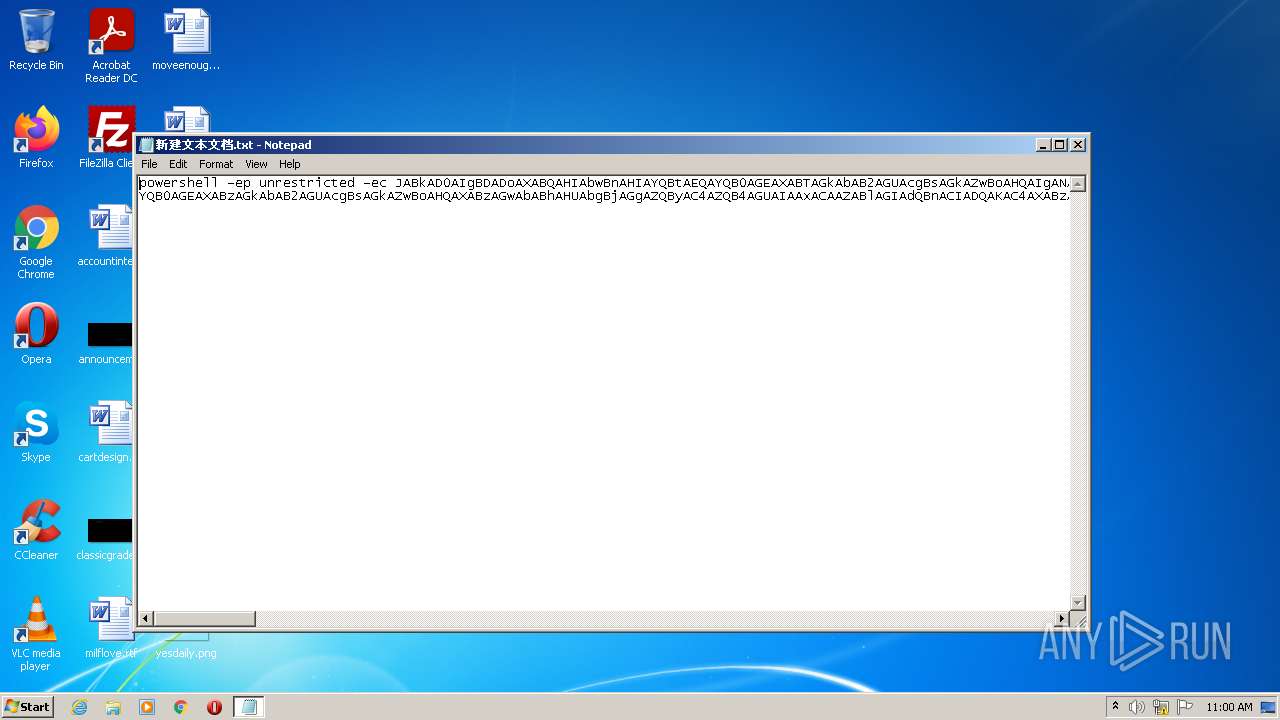Open Notepad's Edit menu

coord(178,164)
